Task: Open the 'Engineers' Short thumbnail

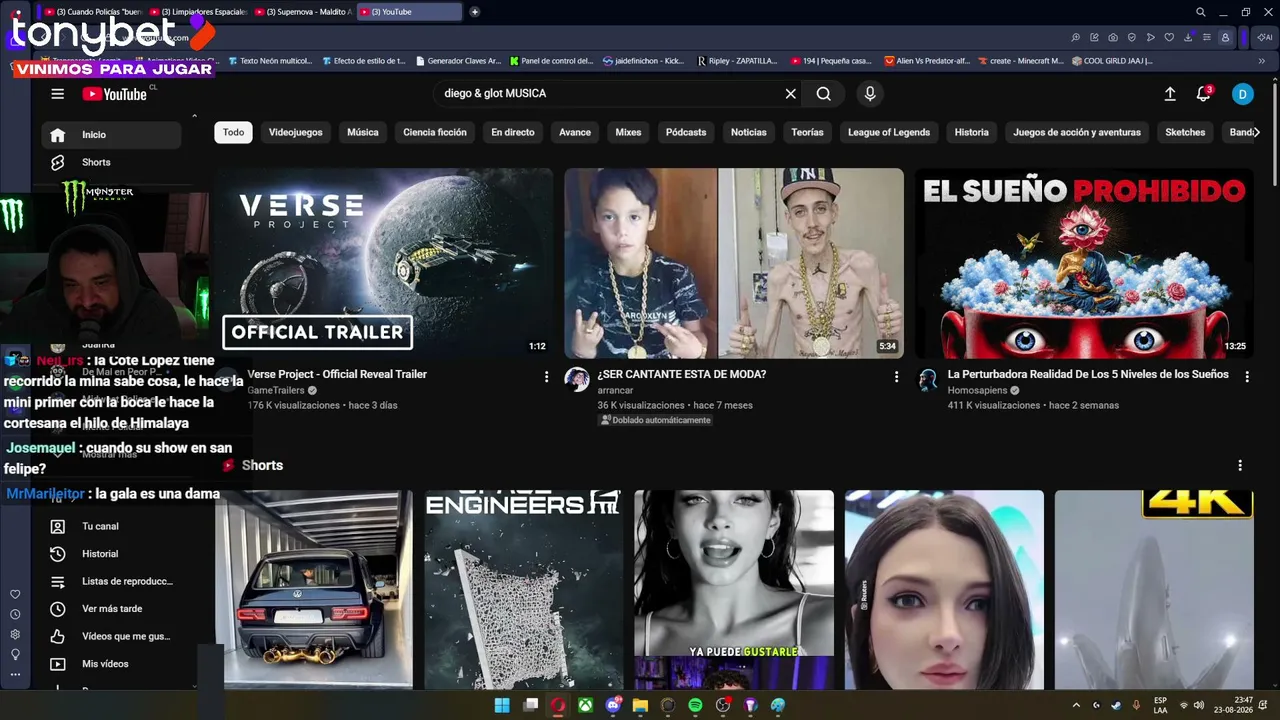Action: point(524,590)
